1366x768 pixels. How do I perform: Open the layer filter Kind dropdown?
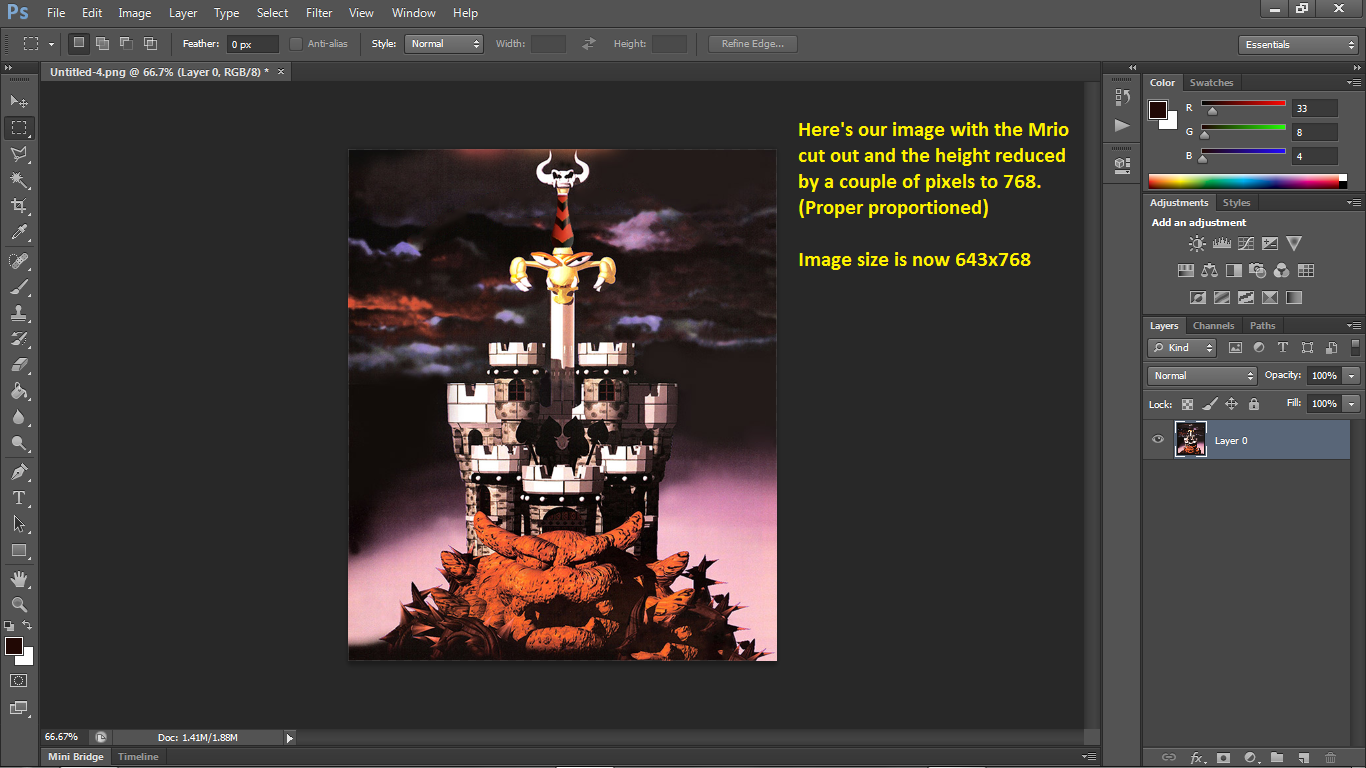pos(1182,348)
